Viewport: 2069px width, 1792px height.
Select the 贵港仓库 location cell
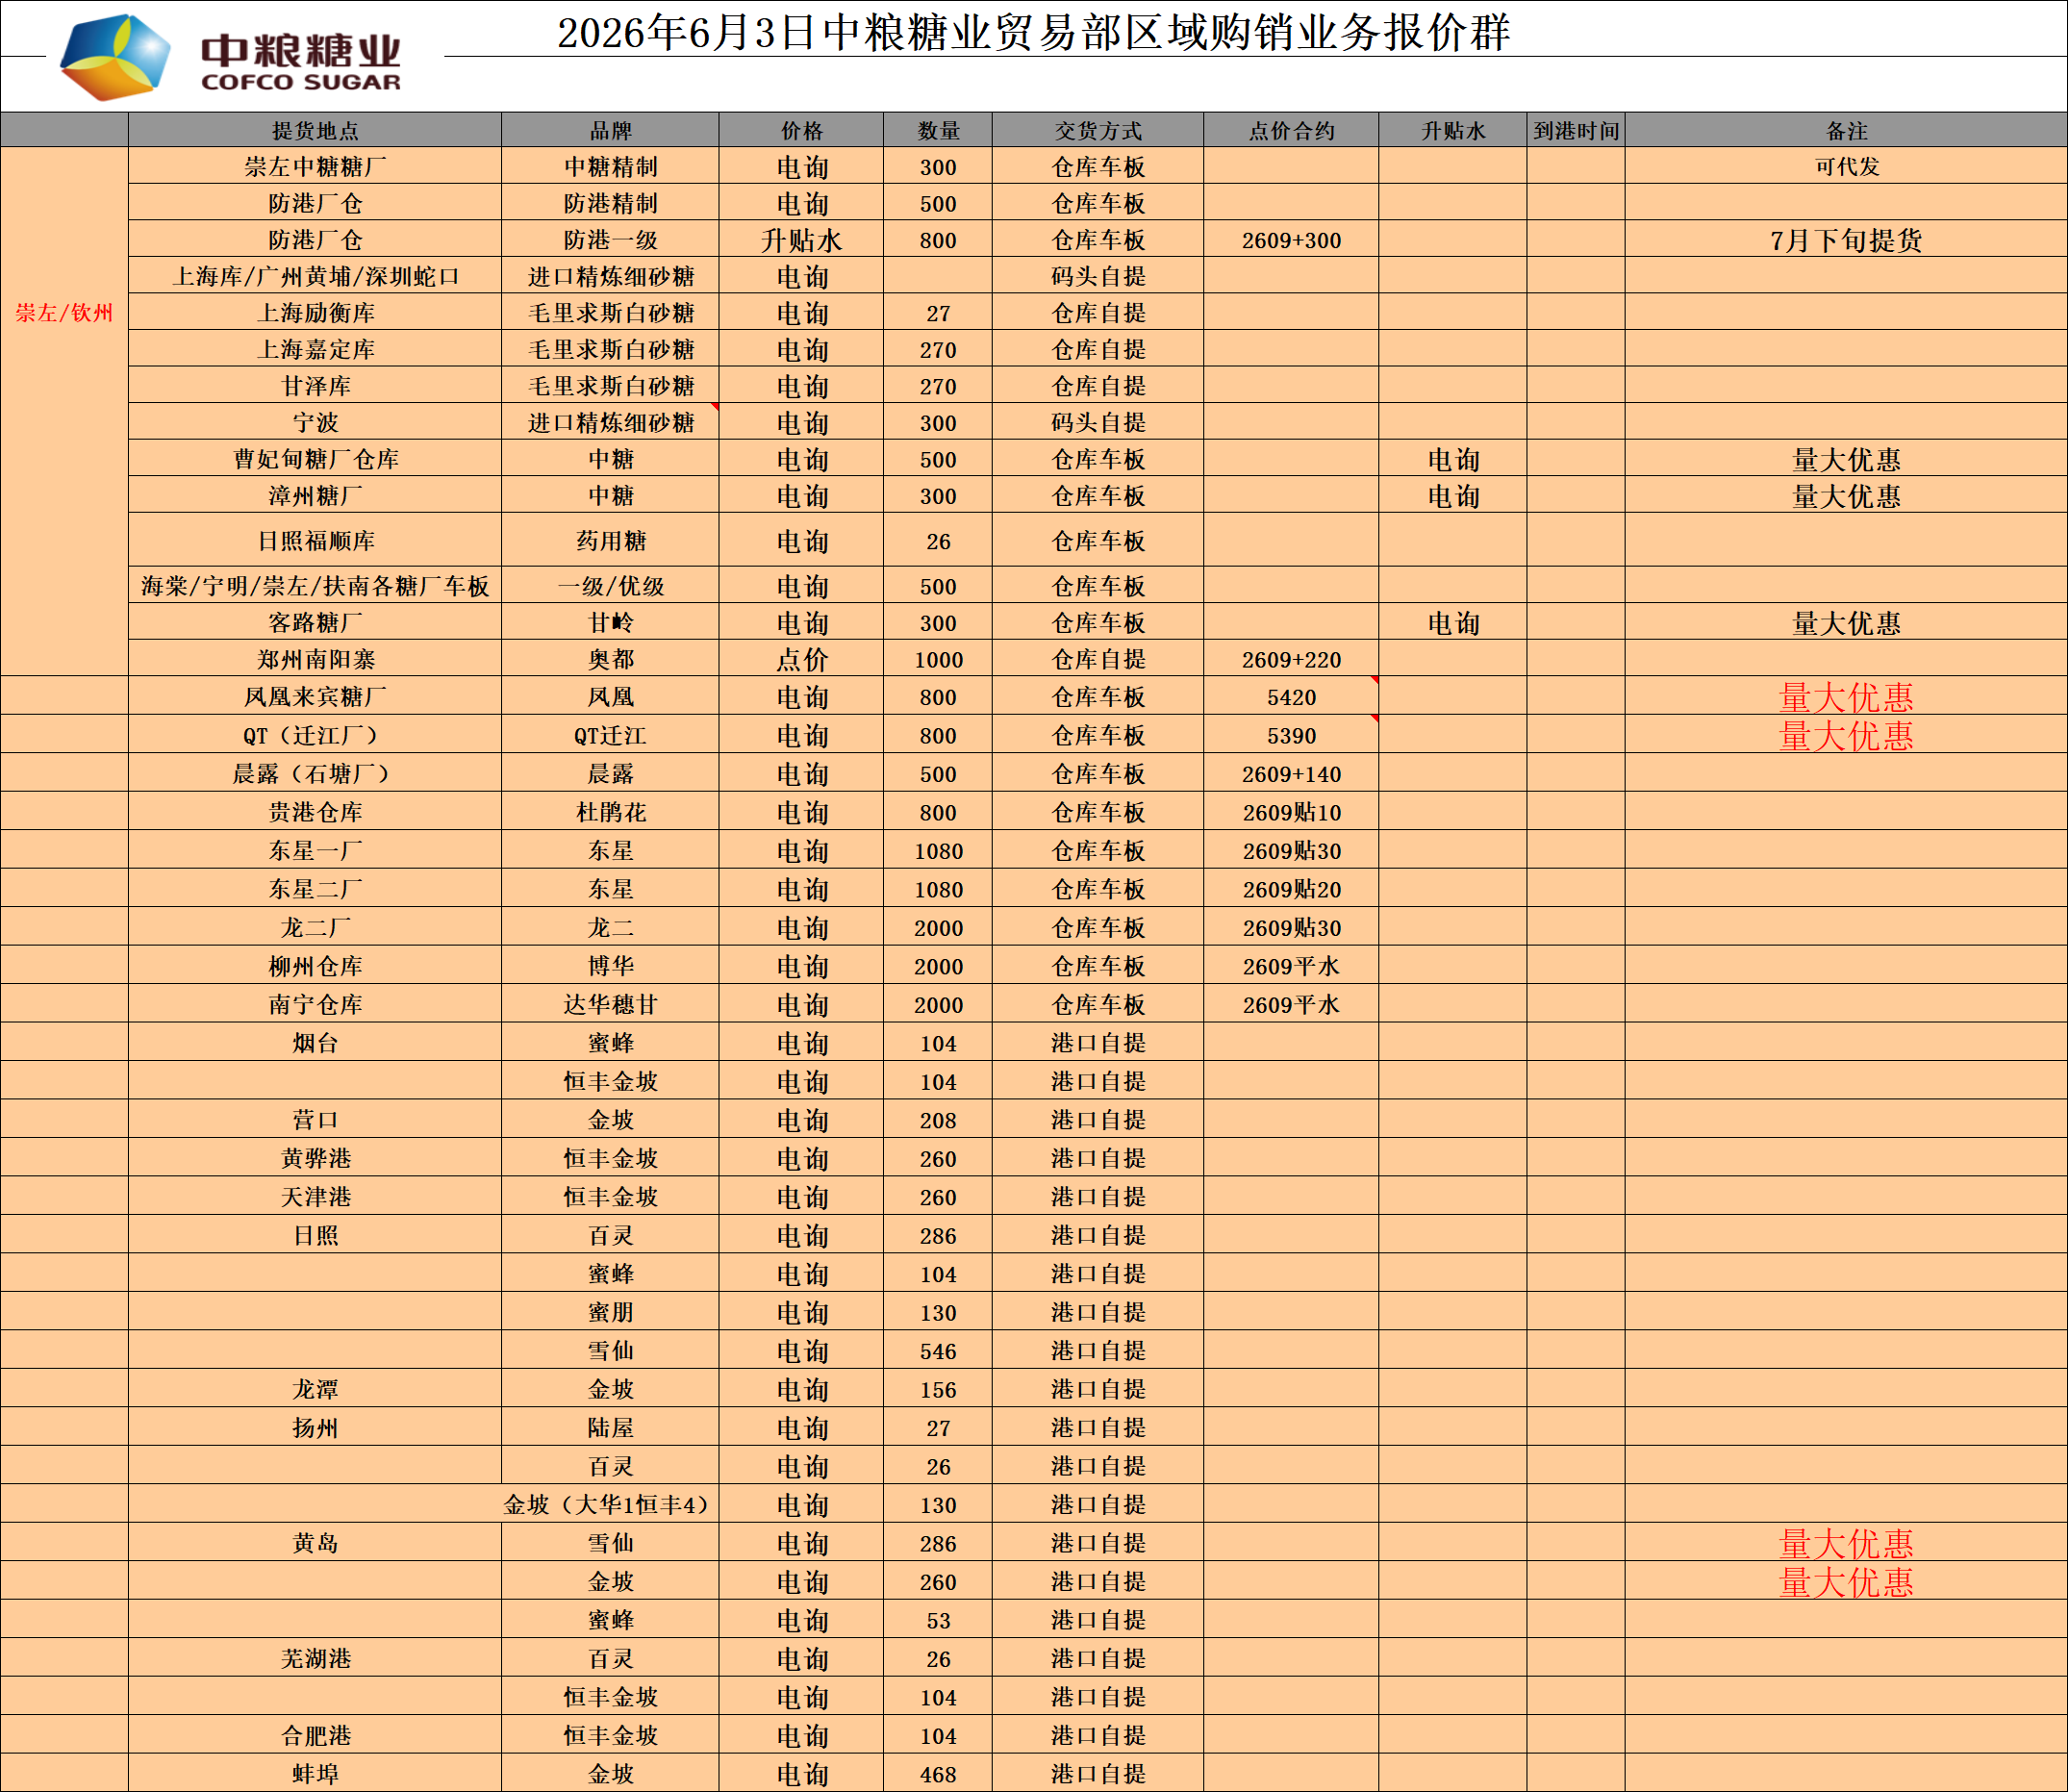pyautogui.click(x=315, y=812)
